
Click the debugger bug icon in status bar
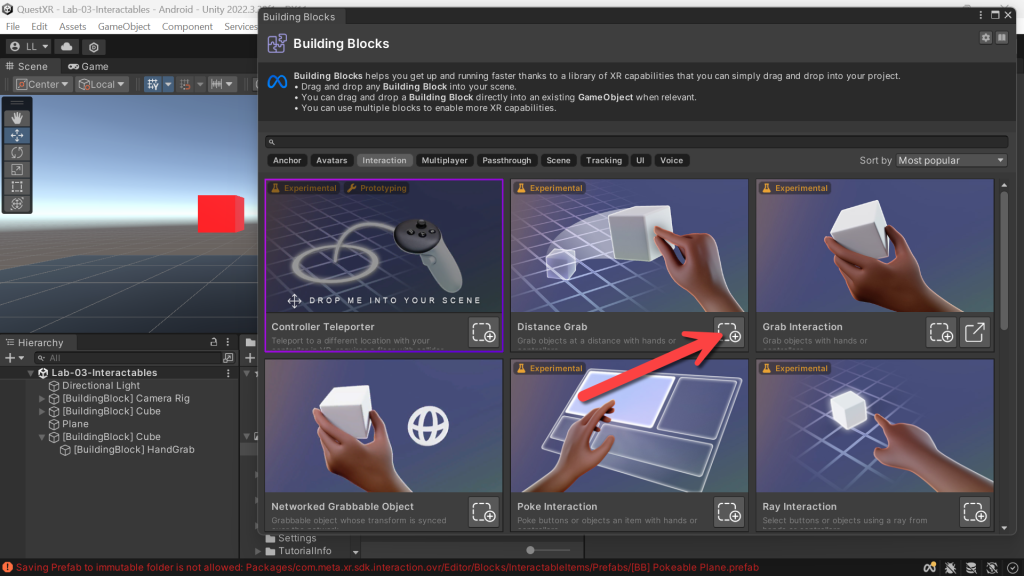point(950,568)
